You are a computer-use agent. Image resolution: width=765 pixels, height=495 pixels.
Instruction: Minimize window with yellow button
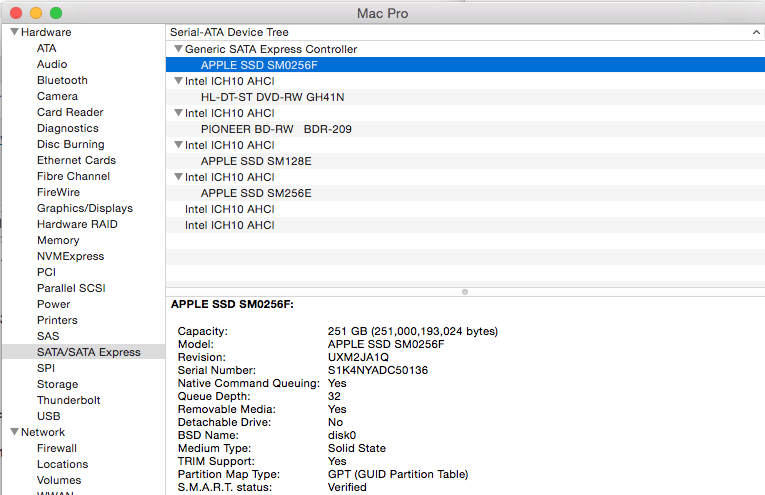pos(36,13)
